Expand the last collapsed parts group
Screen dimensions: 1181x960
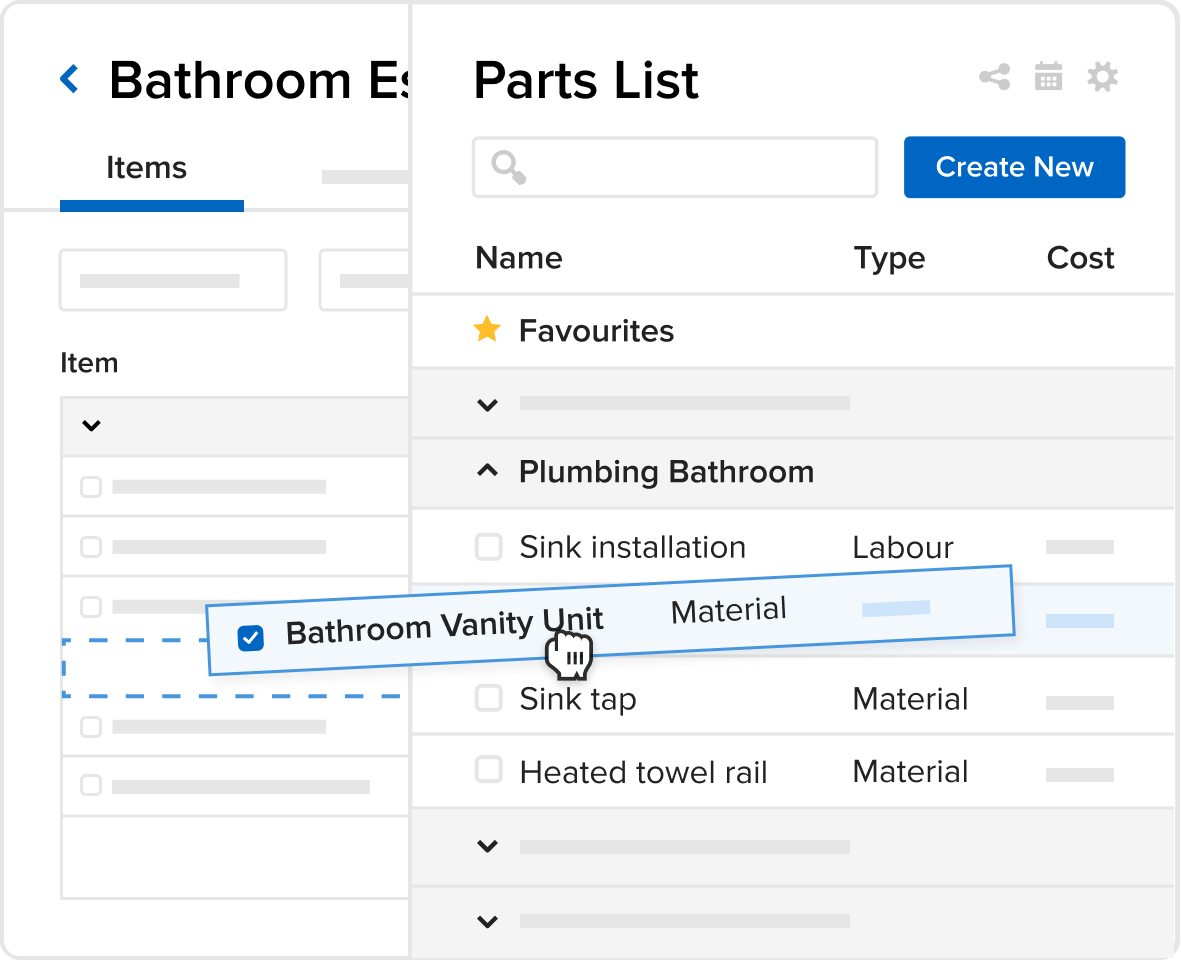(x=487, y=921)
